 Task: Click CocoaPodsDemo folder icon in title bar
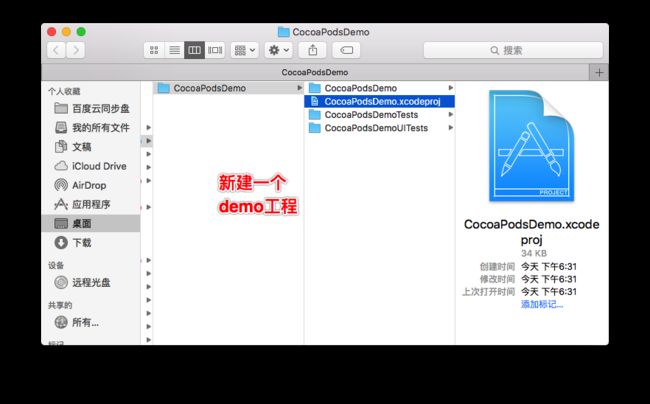pyautogui.click(x=284, y=32)
